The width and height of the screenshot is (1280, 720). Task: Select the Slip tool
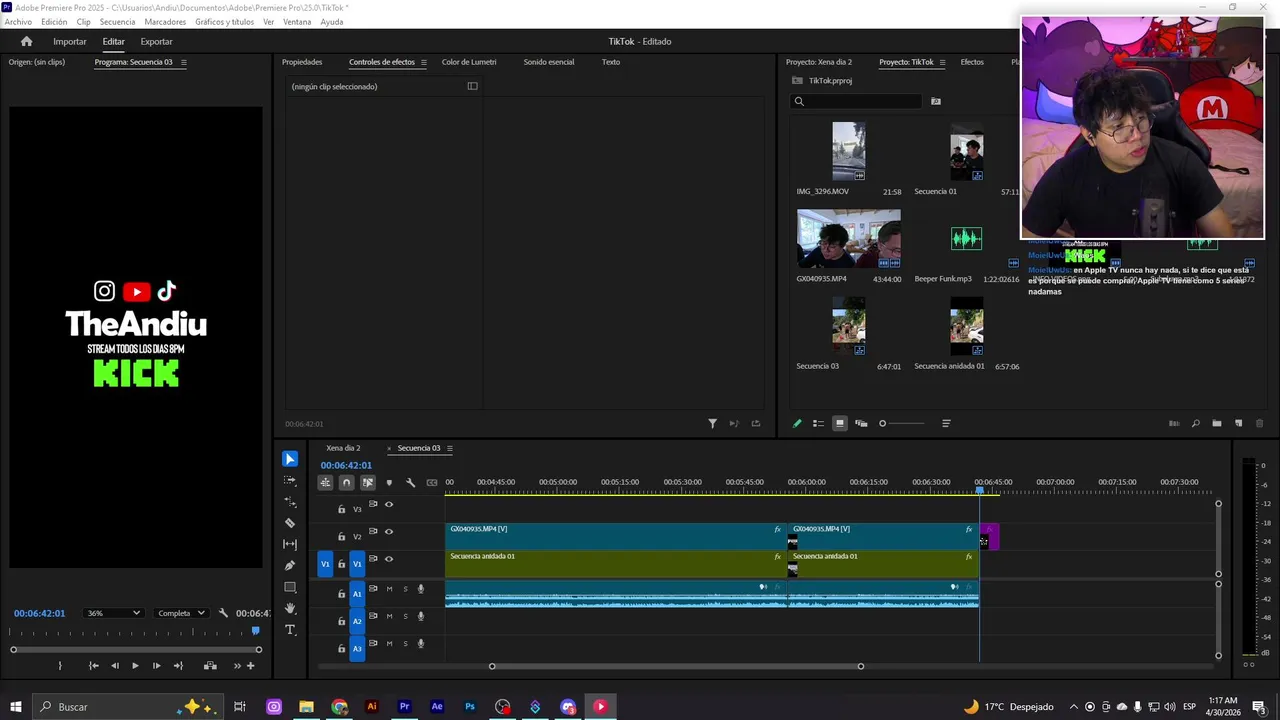pos(290,544)
